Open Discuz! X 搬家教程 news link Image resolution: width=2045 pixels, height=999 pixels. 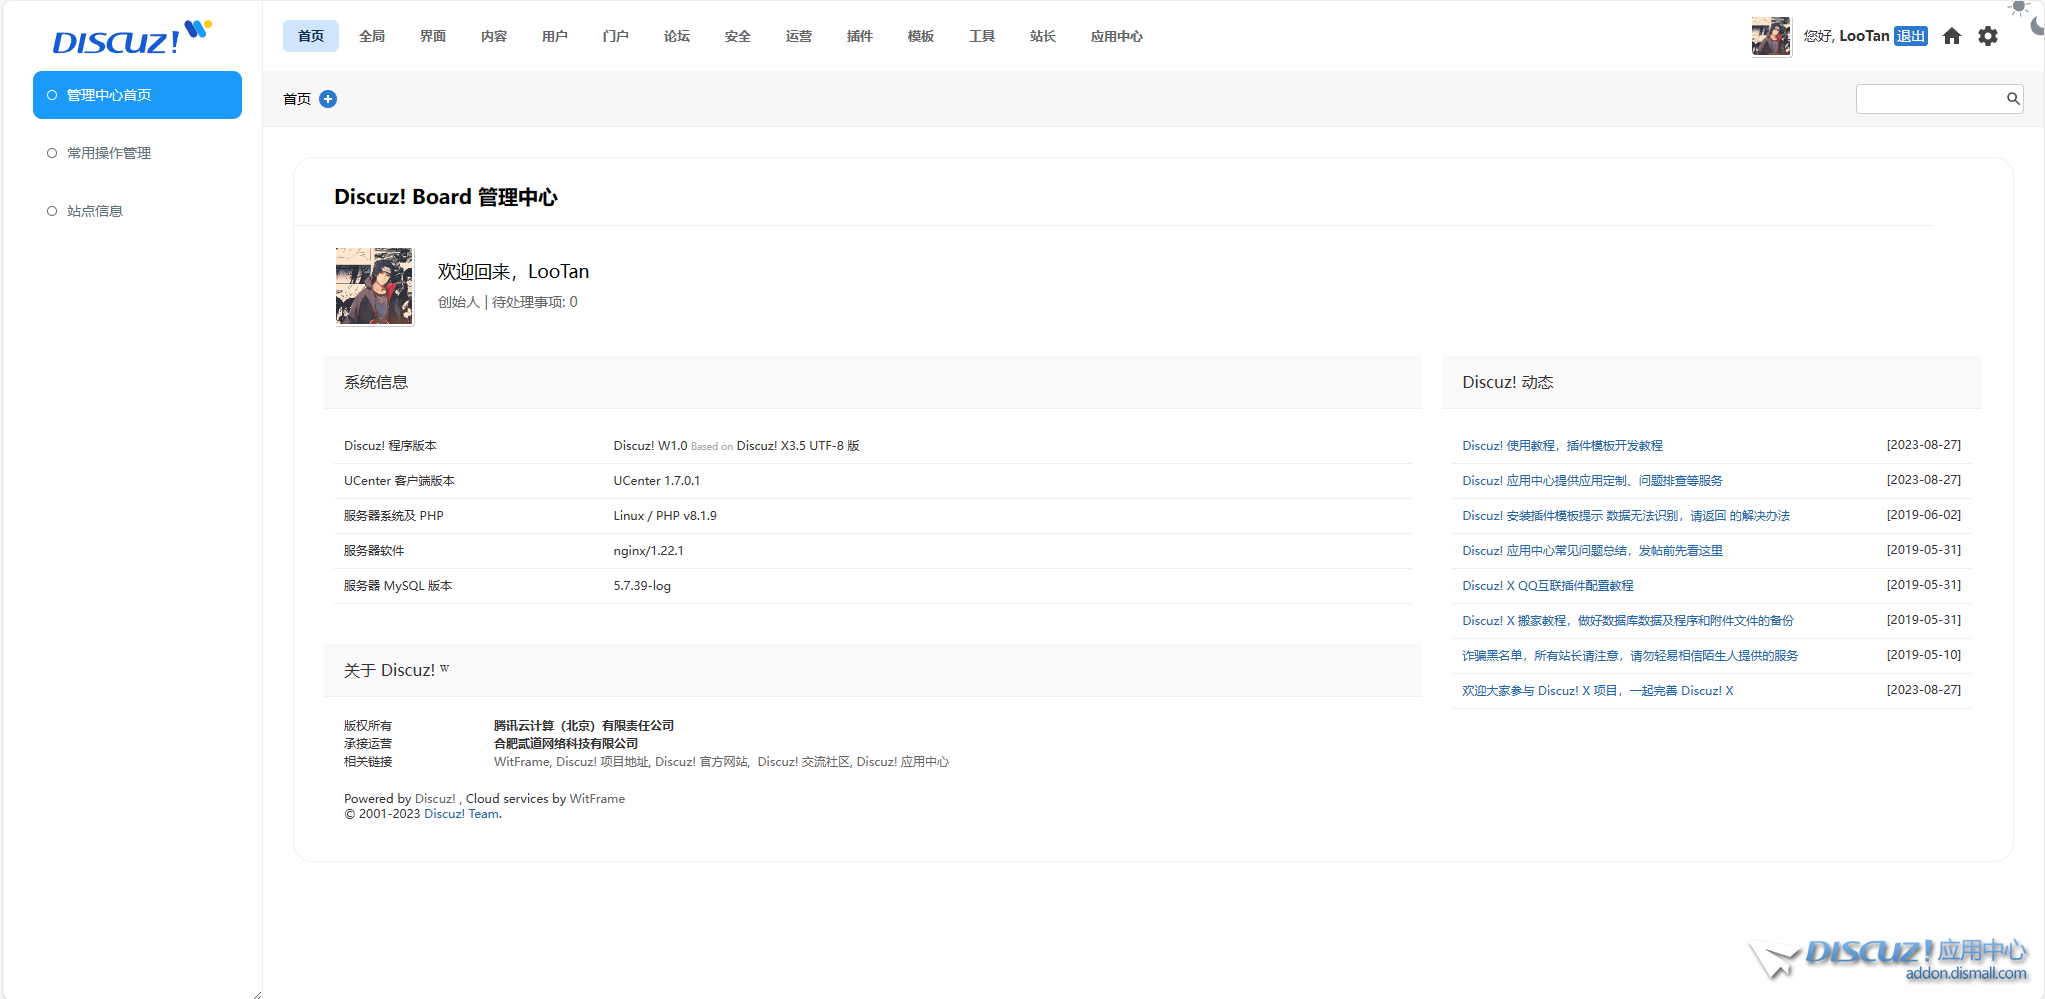click(x=1628, y=621)
